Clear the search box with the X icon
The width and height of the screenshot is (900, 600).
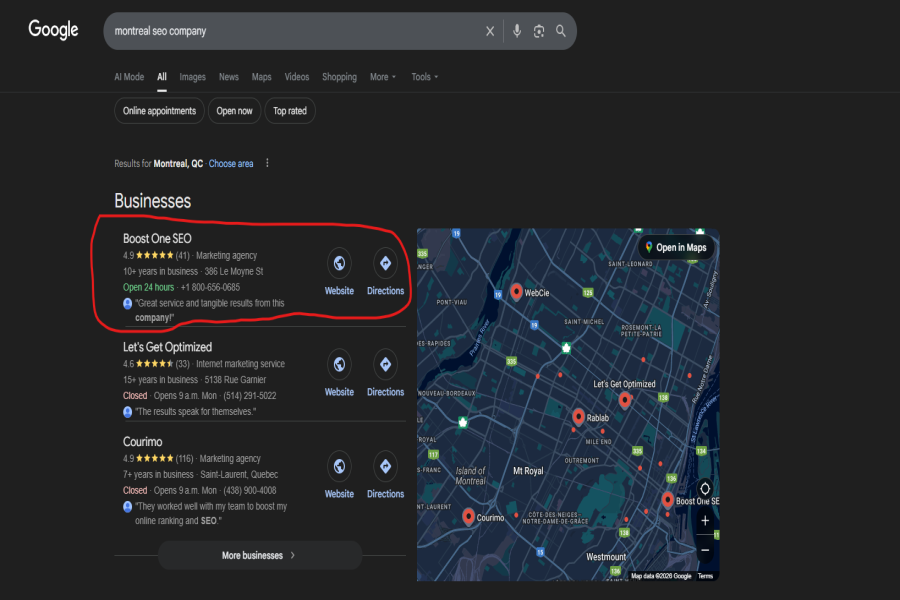490,31
